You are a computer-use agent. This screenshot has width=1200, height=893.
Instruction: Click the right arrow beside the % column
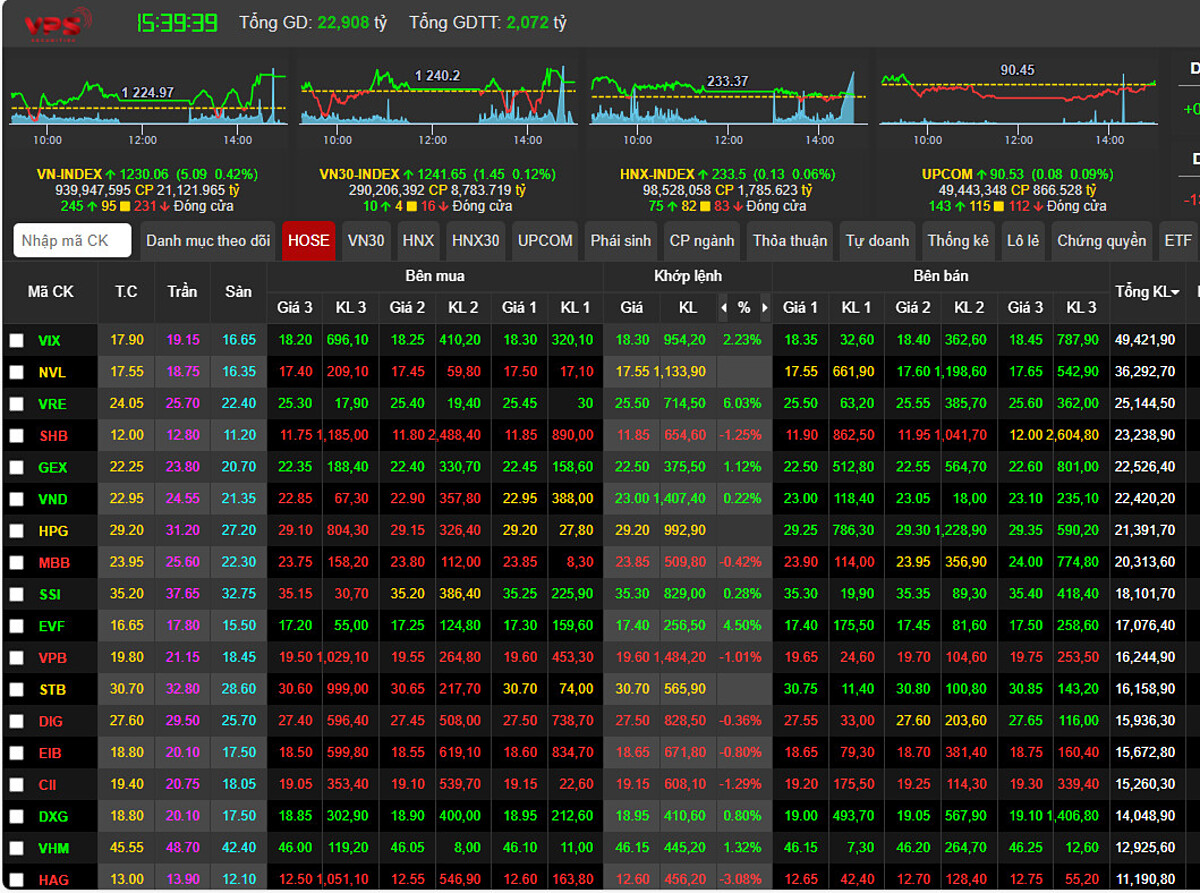point(765,308)
